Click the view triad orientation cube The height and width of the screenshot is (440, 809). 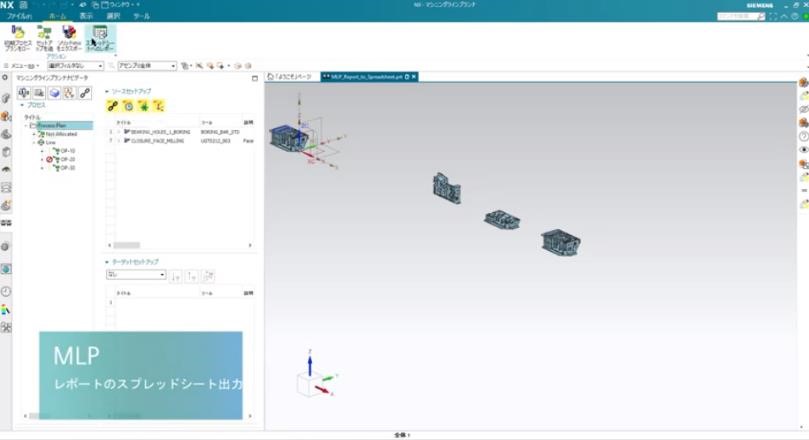pos(310,384)
